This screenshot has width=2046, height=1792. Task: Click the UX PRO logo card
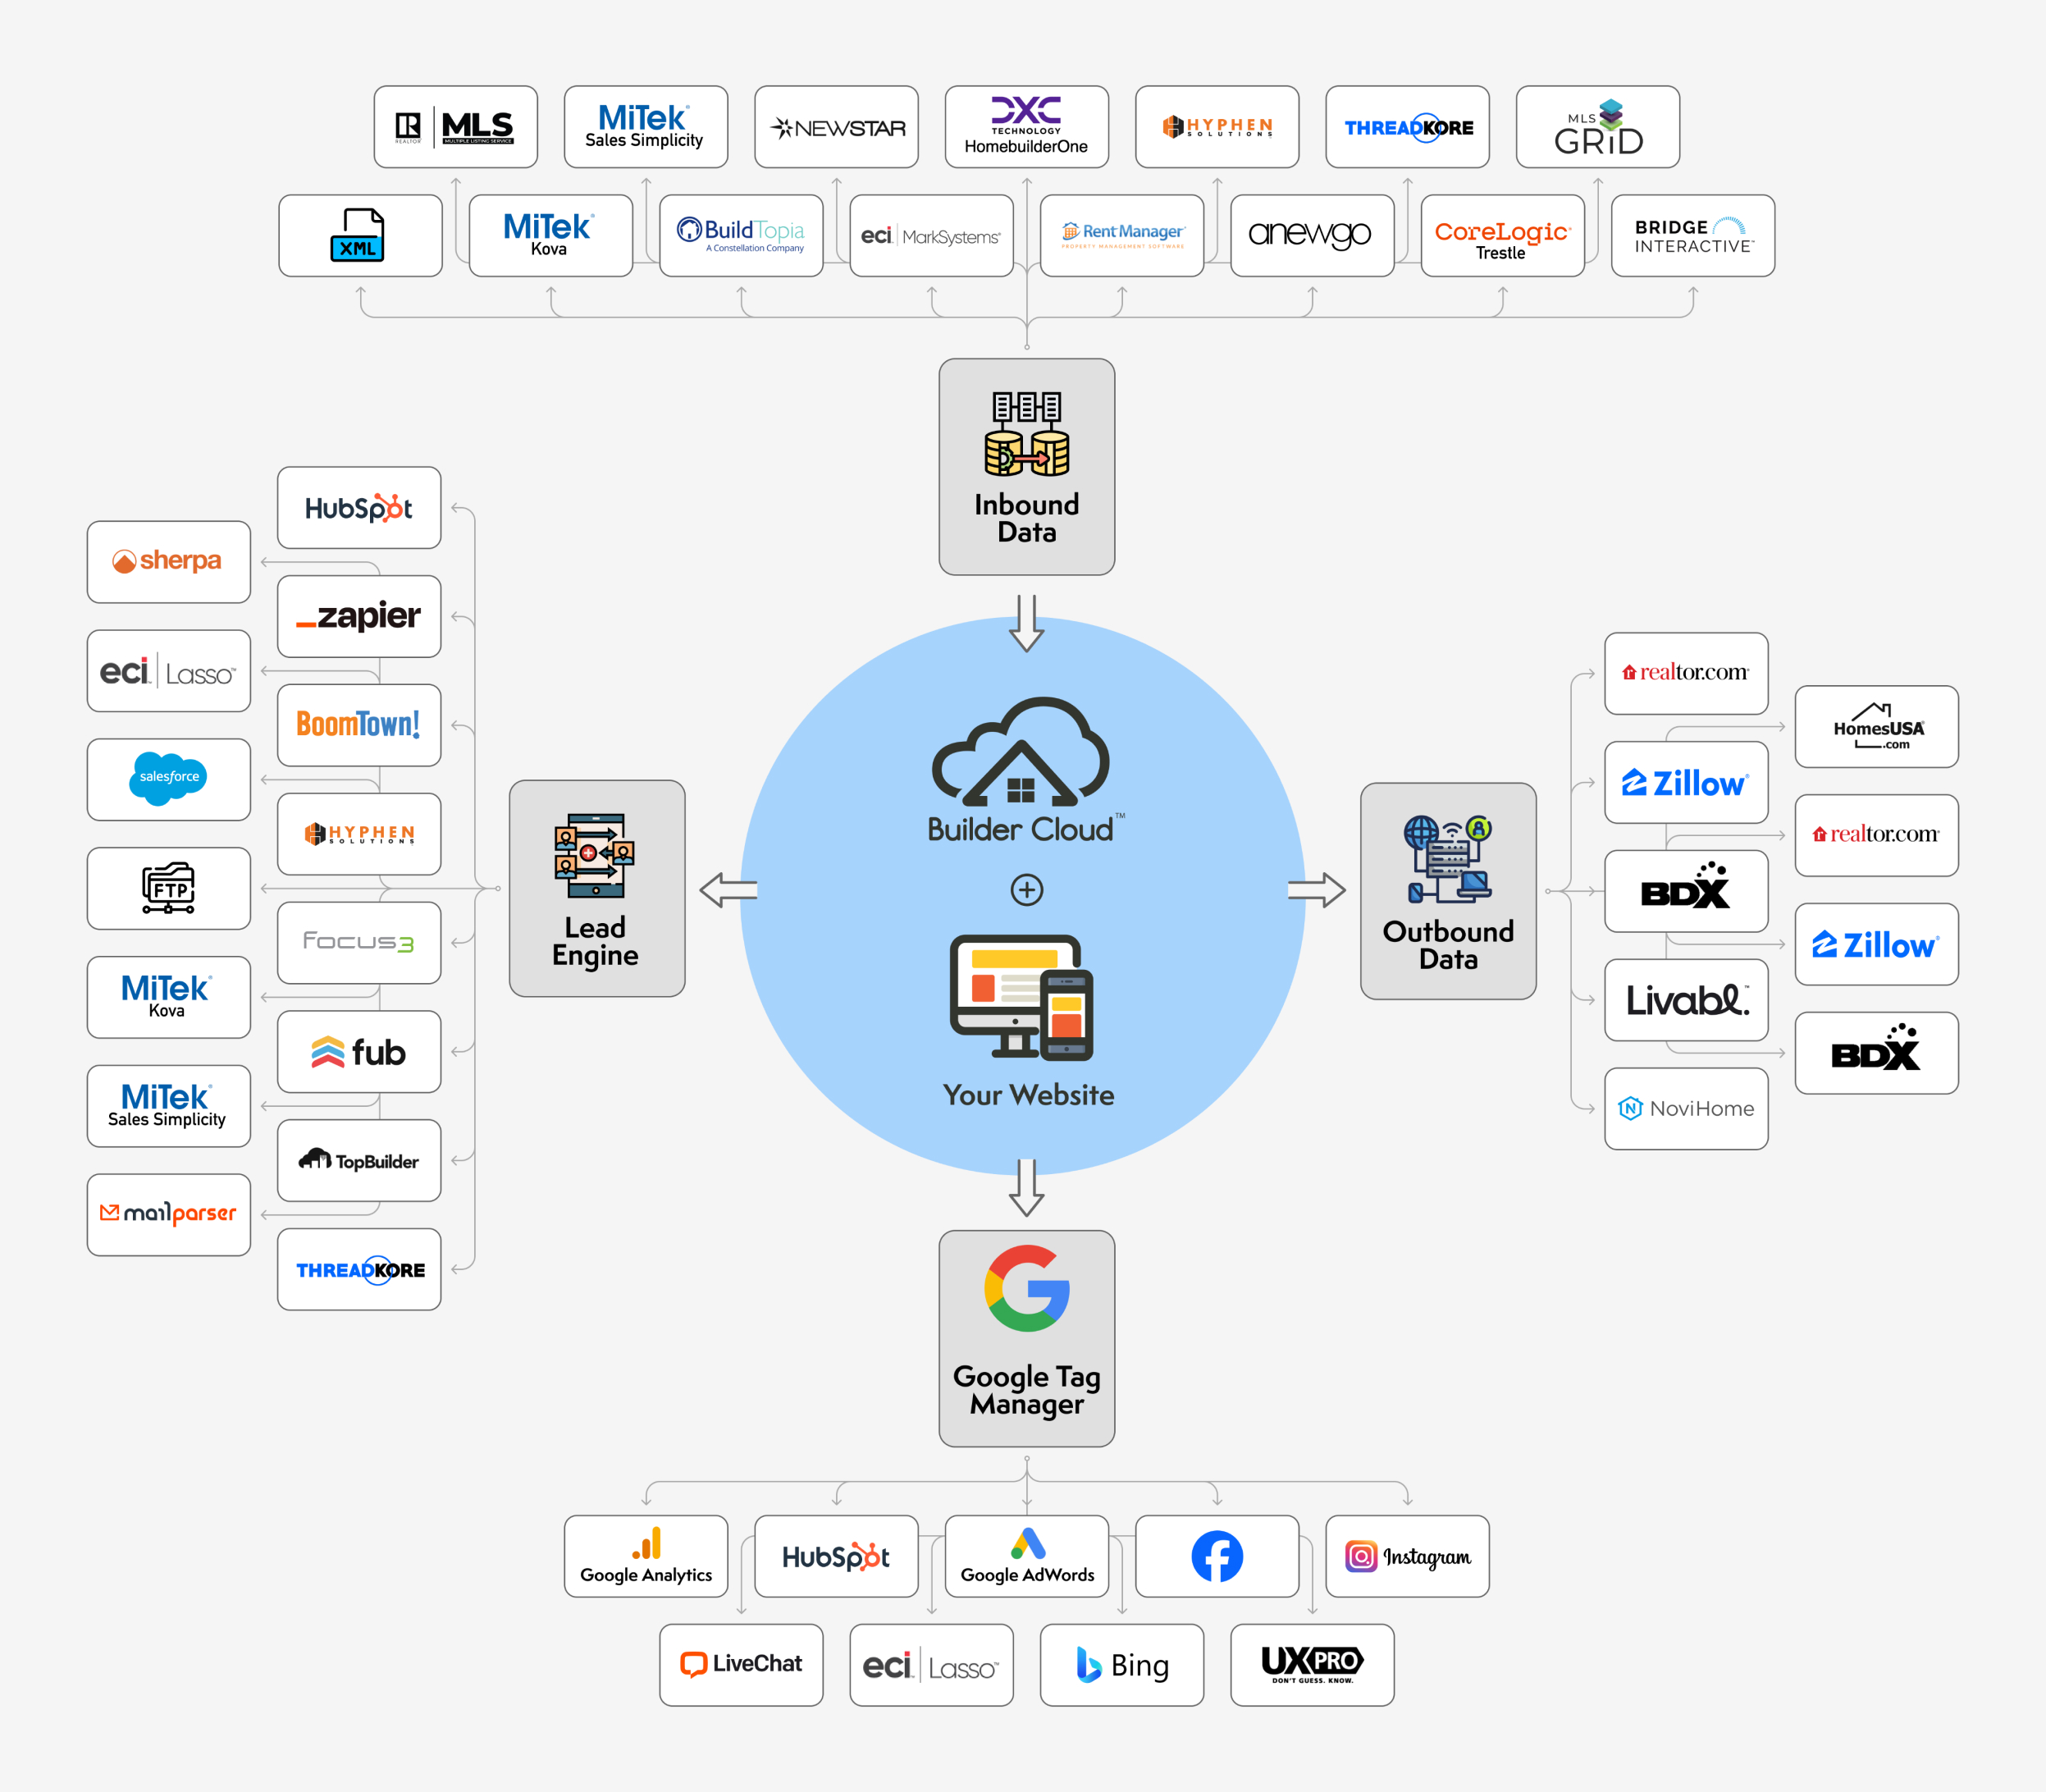pos(1312,1665)
